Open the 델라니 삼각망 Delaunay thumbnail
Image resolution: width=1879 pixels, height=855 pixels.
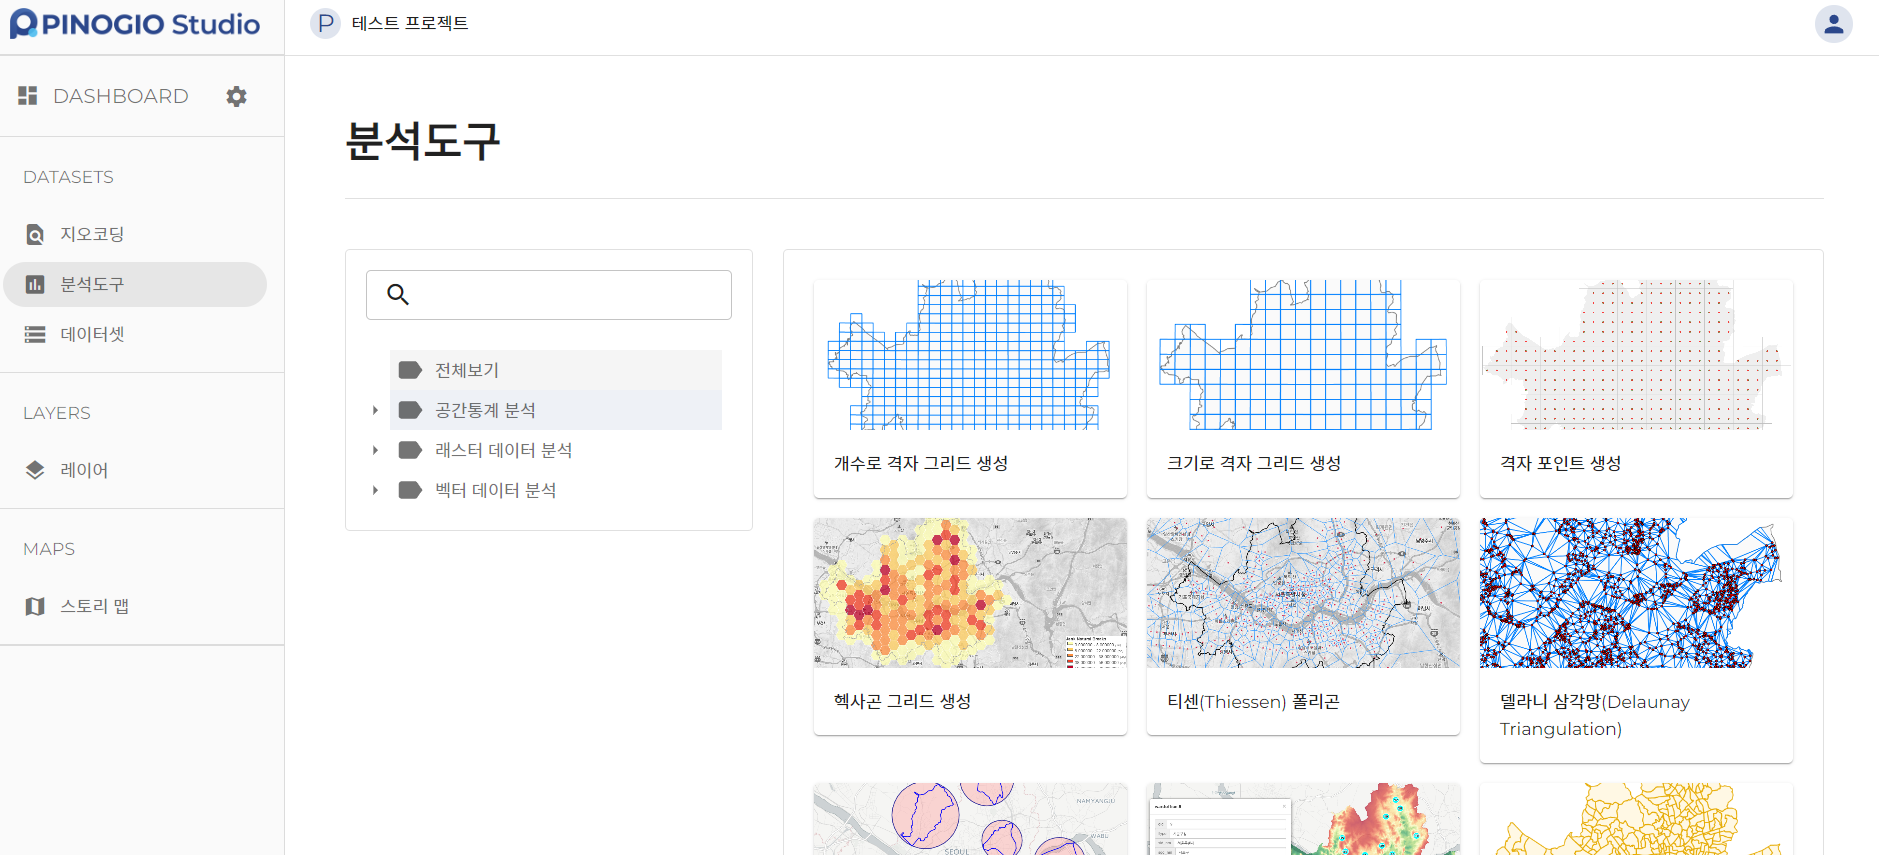point(1636,592)
